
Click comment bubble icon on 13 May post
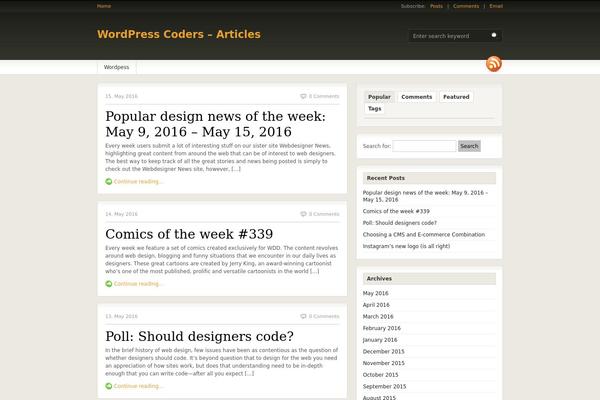303,316
